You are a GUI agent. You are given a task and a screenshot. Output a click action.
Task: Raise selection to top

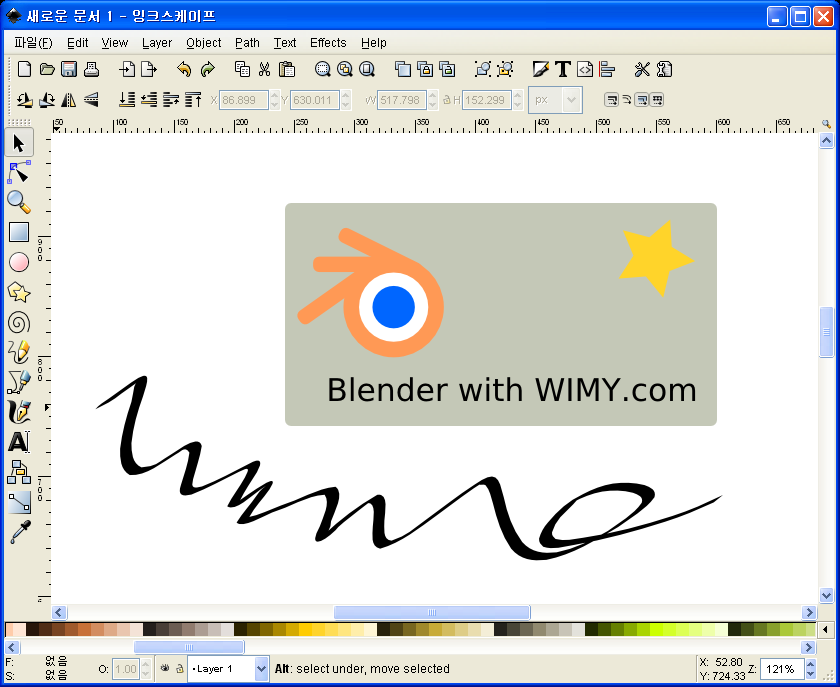tap(193, 100)
